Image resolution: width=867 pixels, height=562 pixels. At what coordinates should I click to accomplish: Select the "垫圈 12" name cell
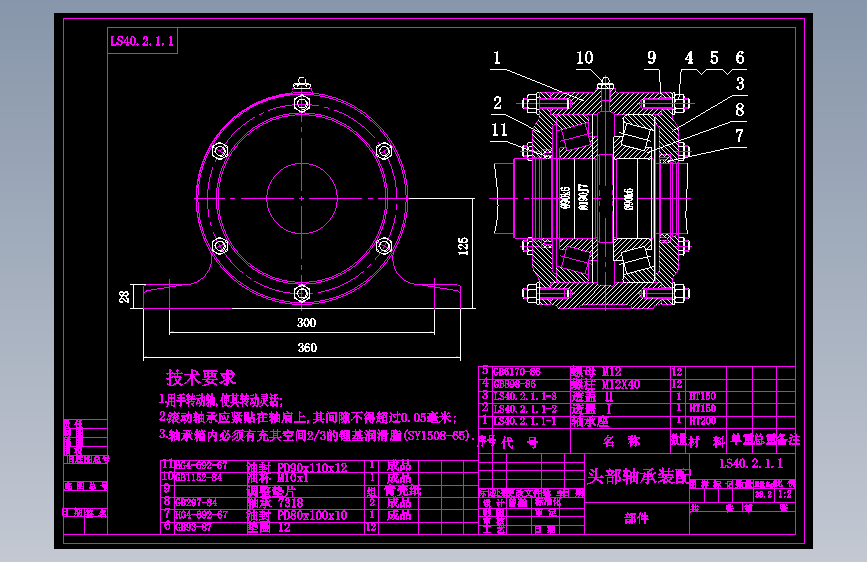tap(268, 528)
